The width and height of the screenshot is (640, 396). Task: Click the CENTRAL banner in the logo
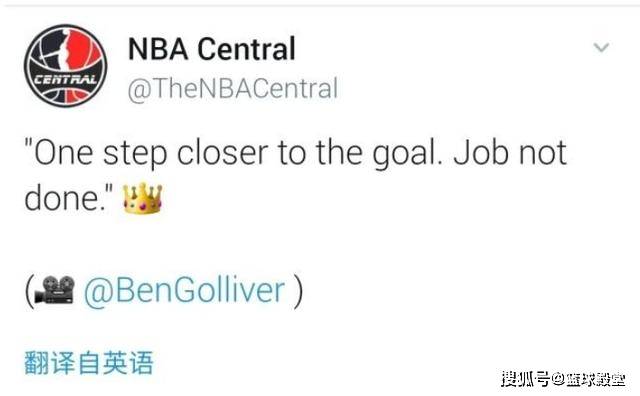tap(65, 79)
